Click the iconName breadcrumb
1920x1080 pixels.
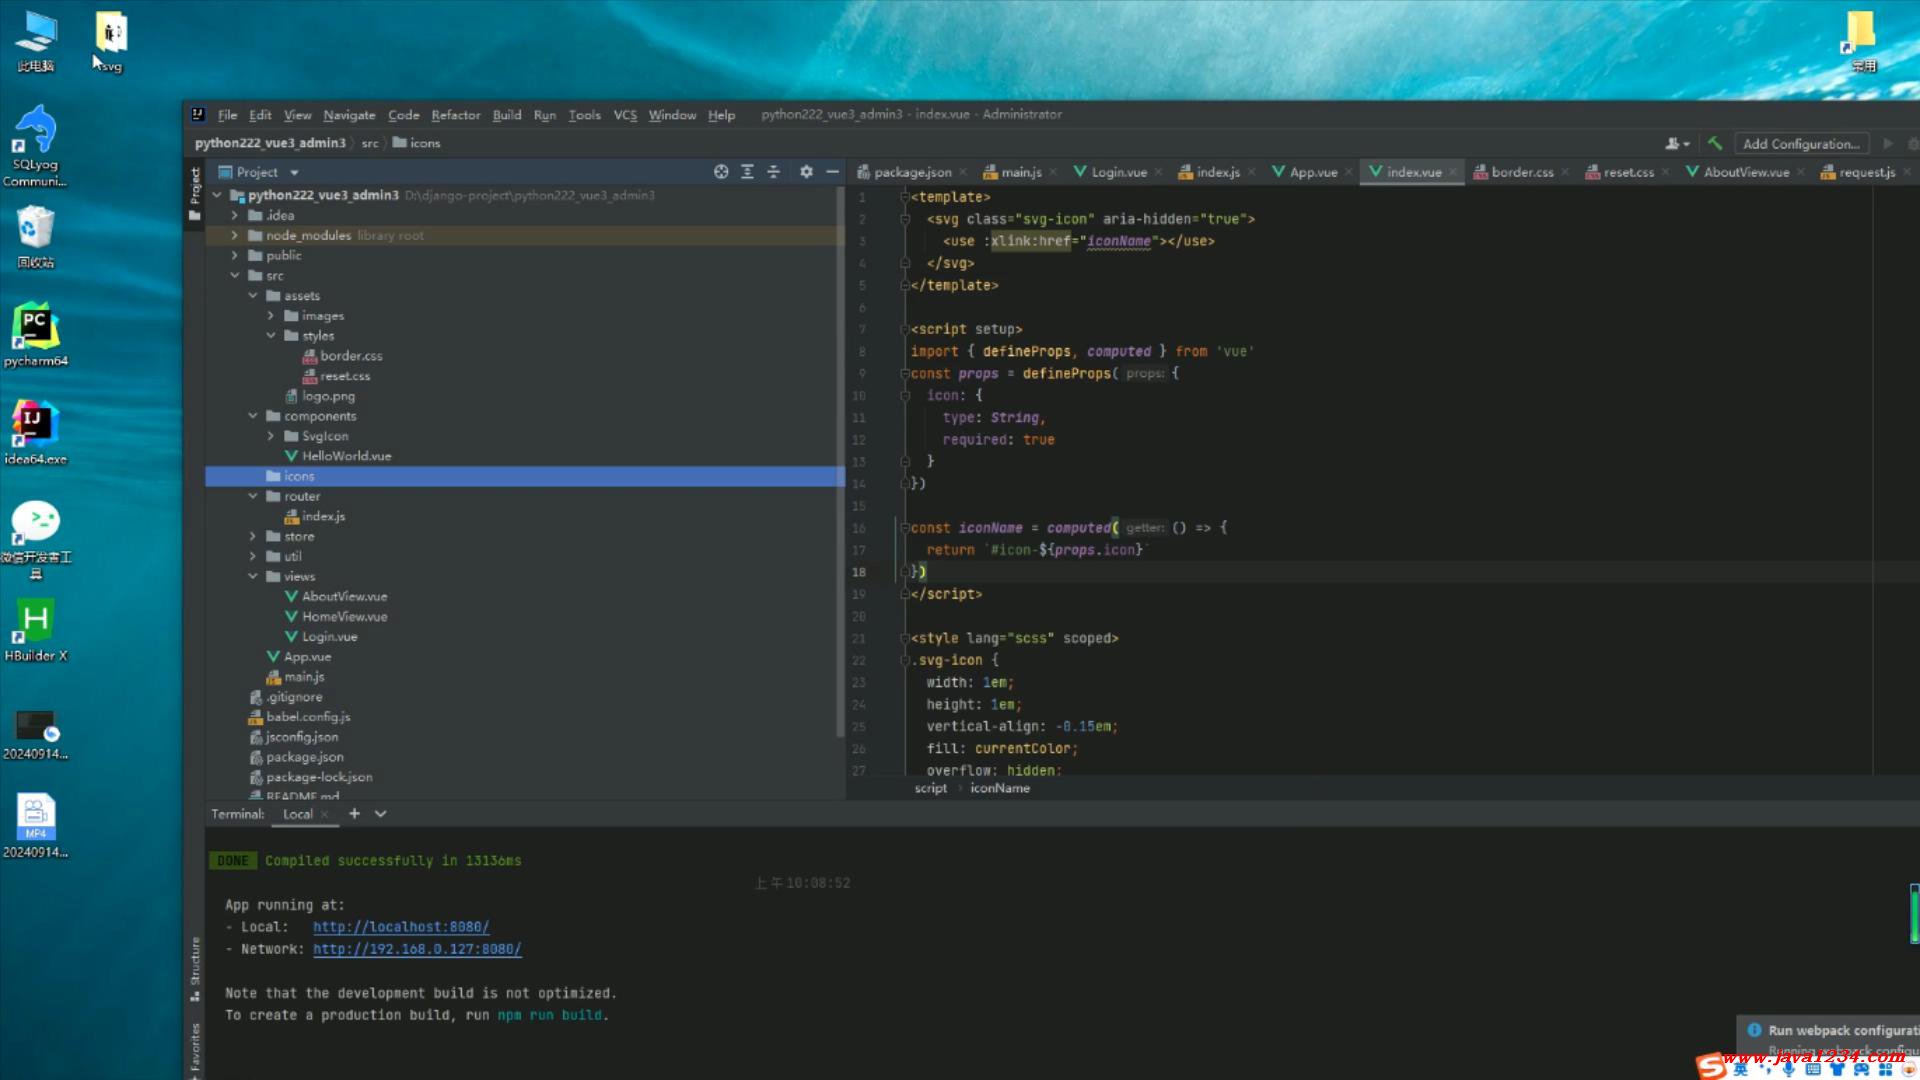pos(999,788)
